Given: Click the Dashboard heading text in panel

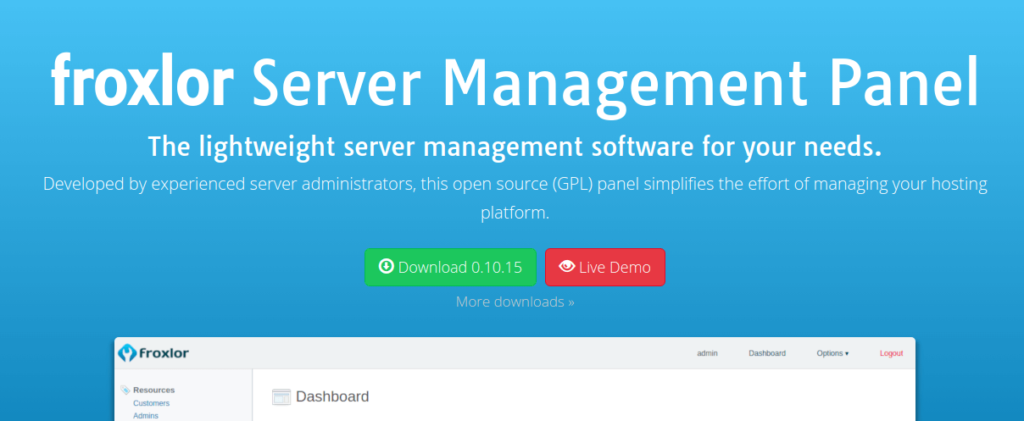Looking at the screenshot, I should (x=332, y=397).
